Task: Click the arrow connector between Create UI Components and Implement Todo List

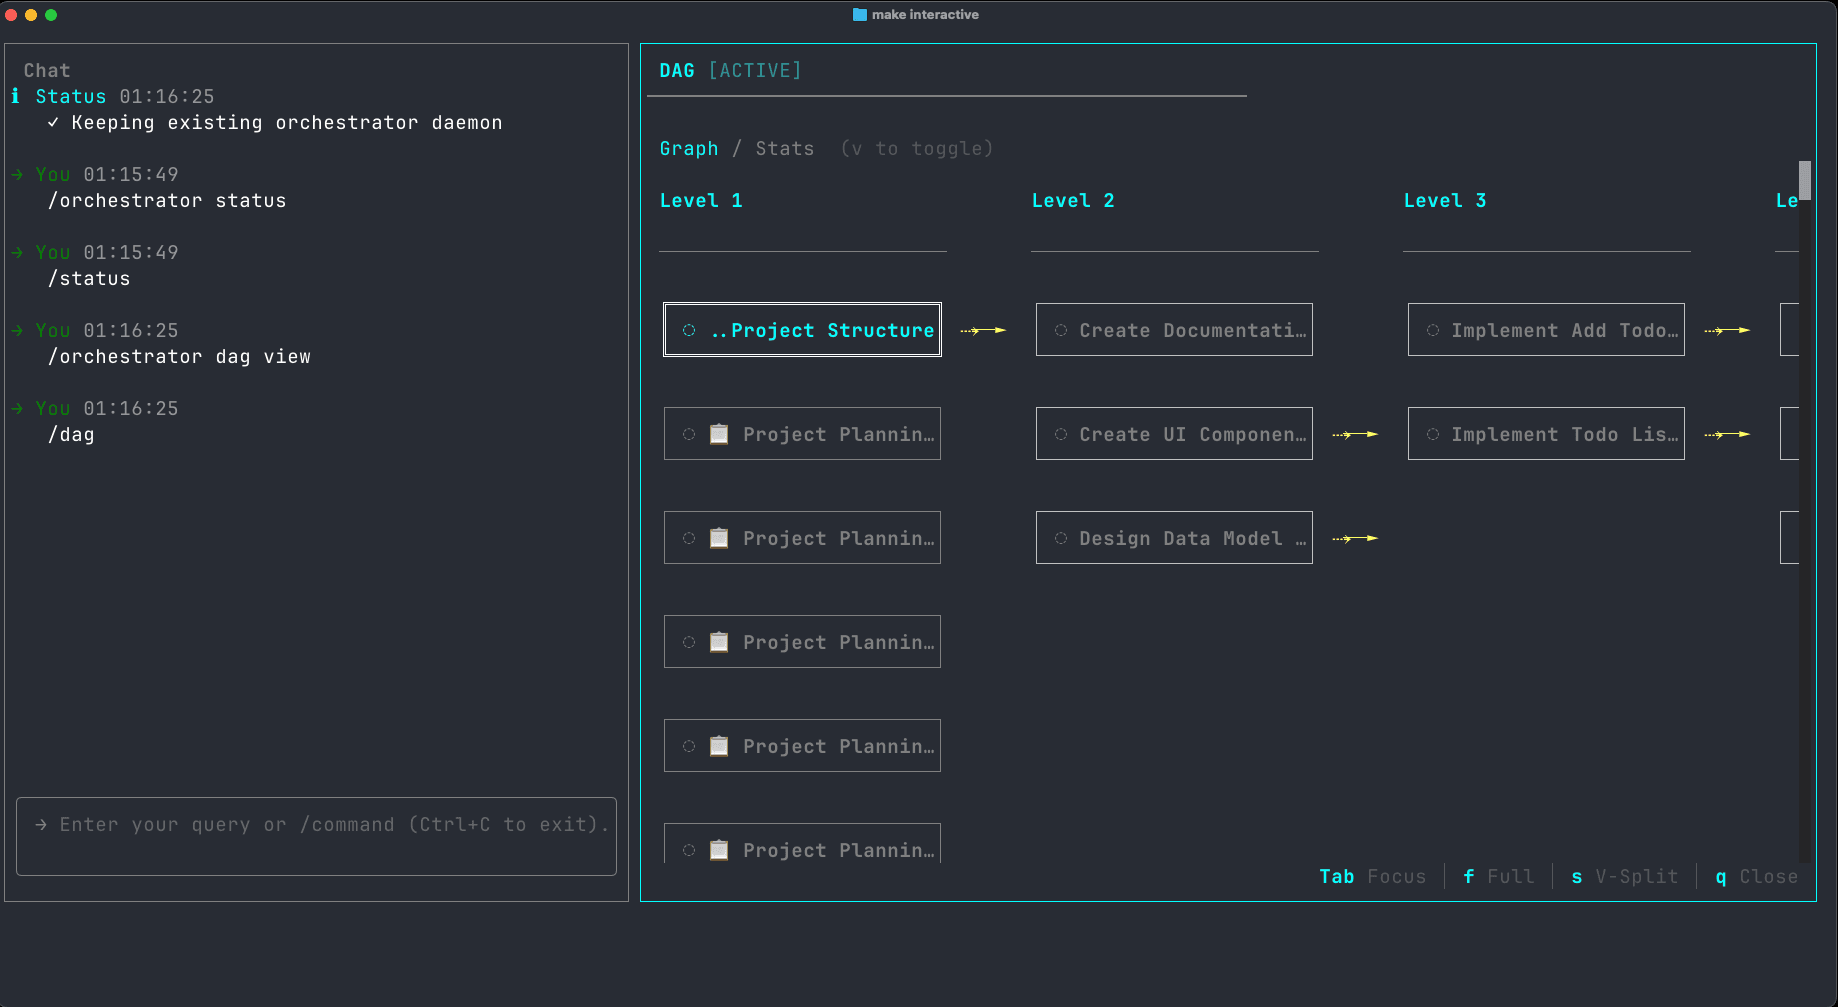Action: [x=1355, y=433]
